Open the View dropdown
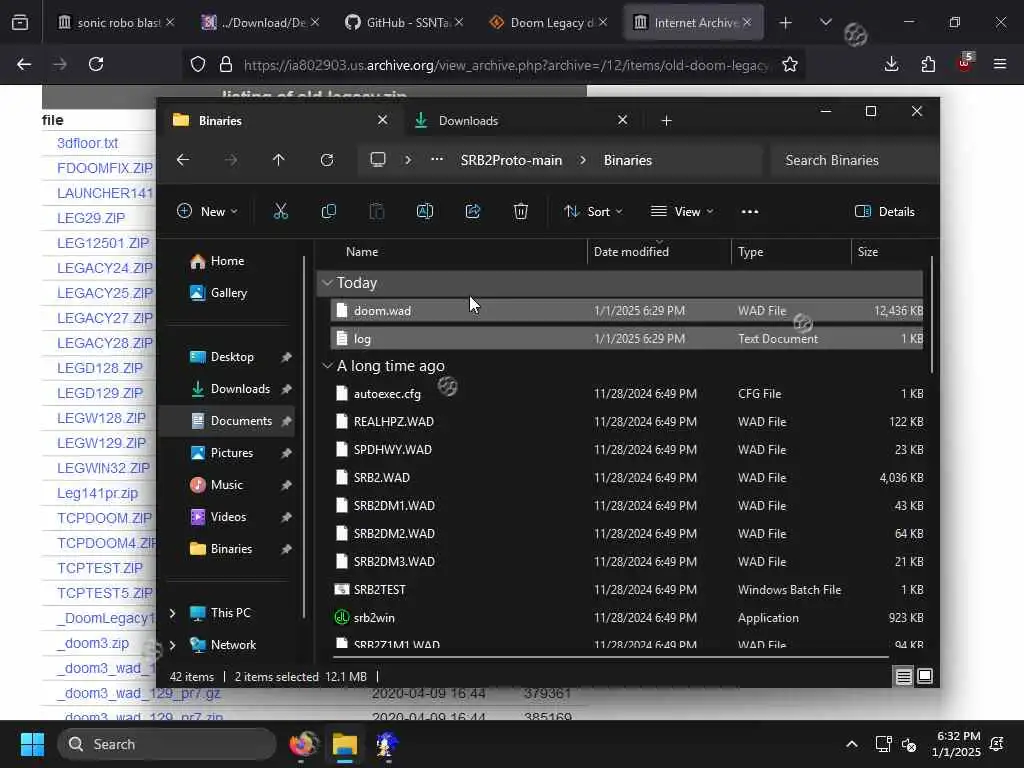The height and width of the screenshot is (768, 1024). coord(682,212)
